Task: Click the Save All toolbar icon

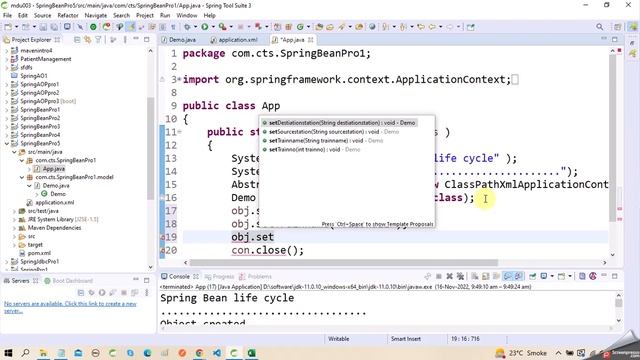Action: pos(54,27)
